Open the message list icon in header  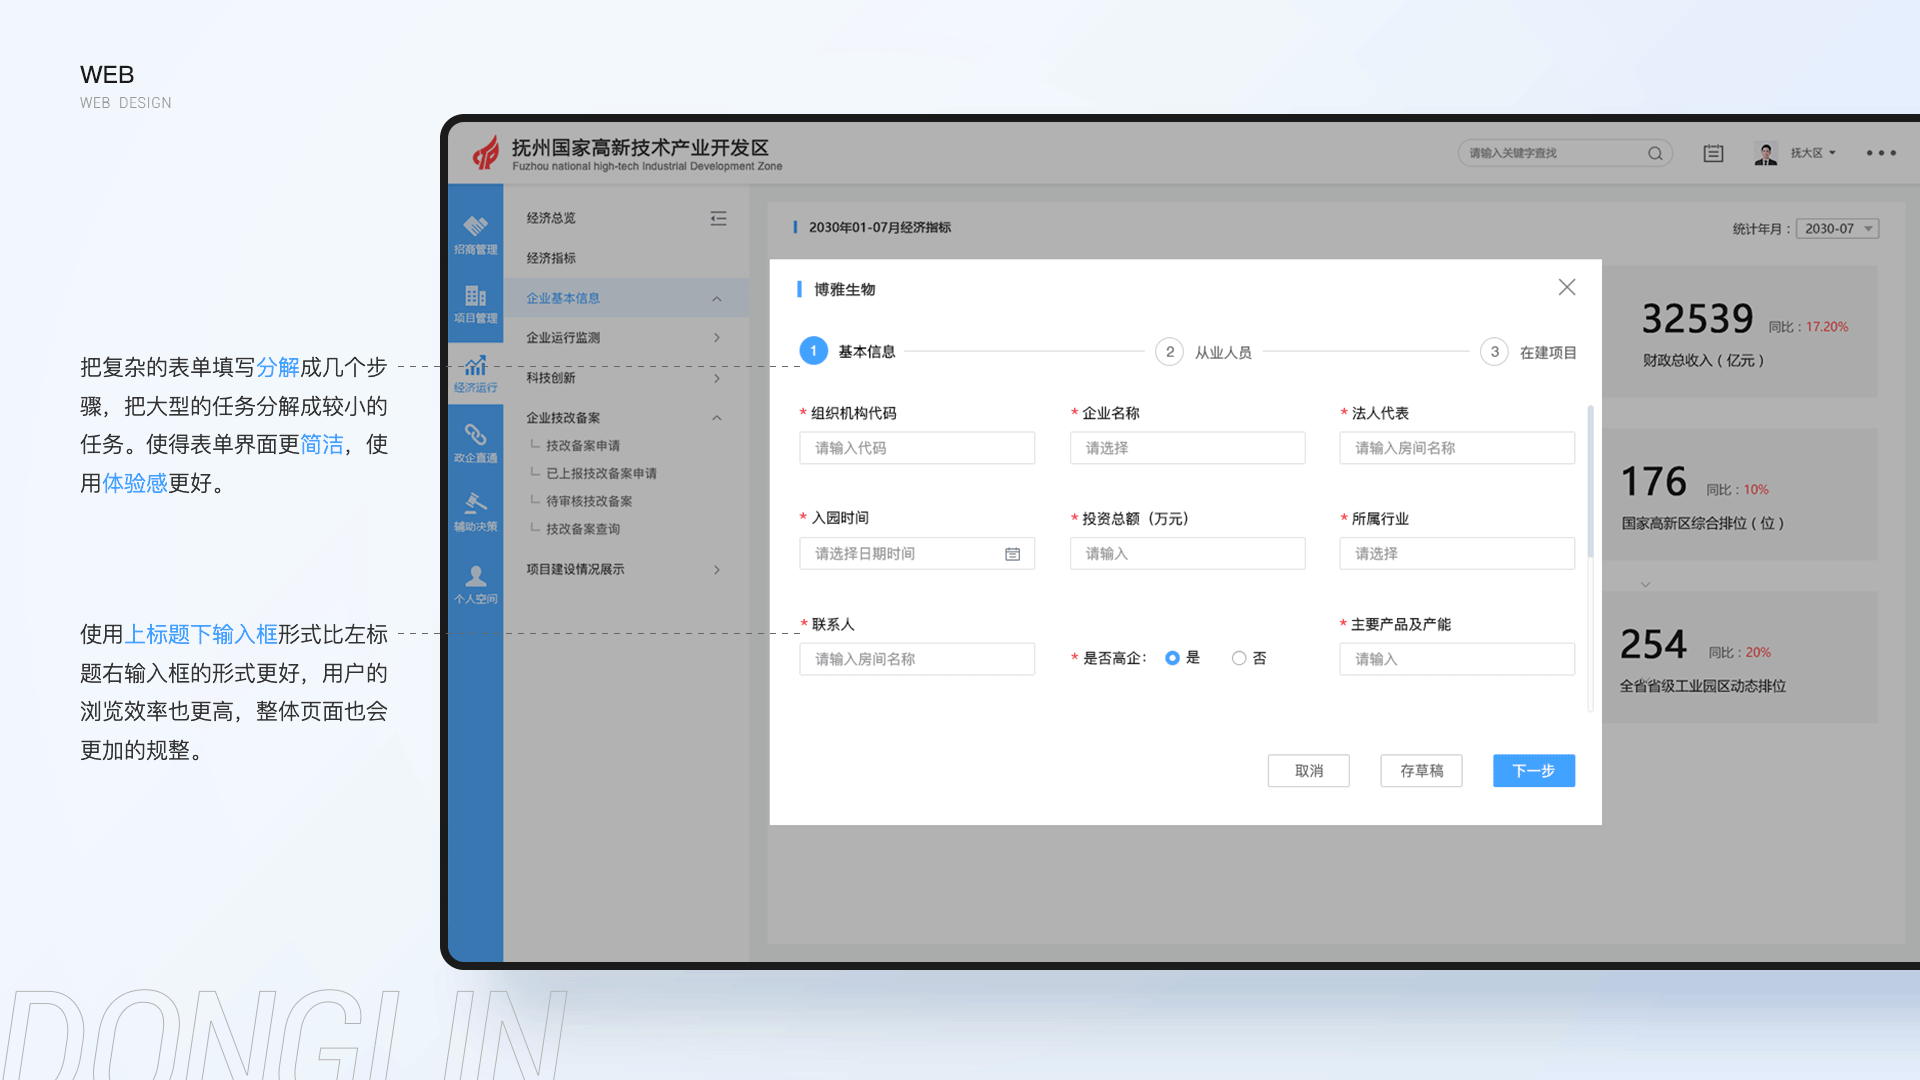pos(1713,153)
